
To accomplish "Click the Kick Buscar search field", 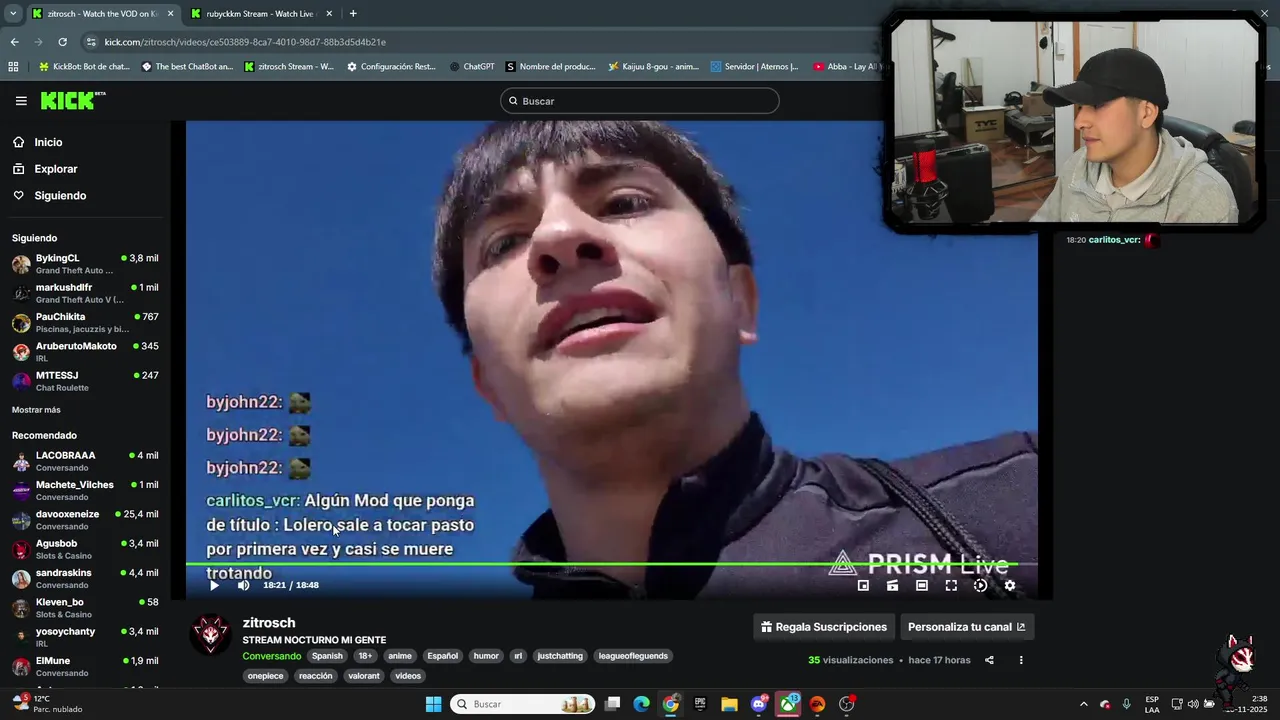I will pos(640,101).
